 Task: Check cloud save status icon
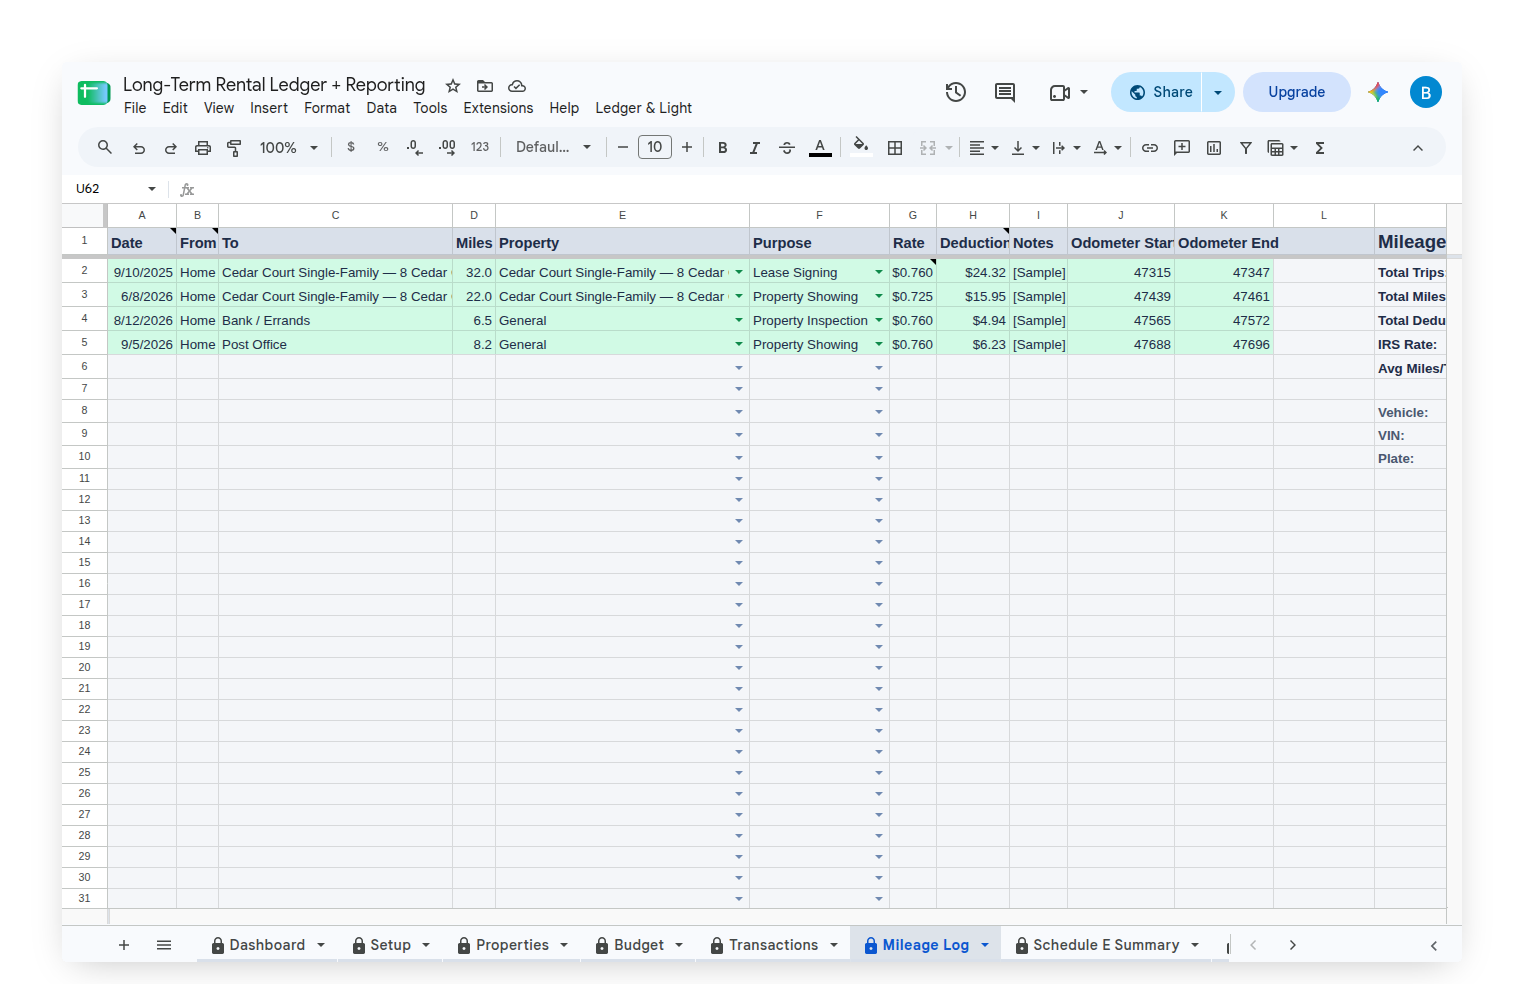[x=517, y=86]
